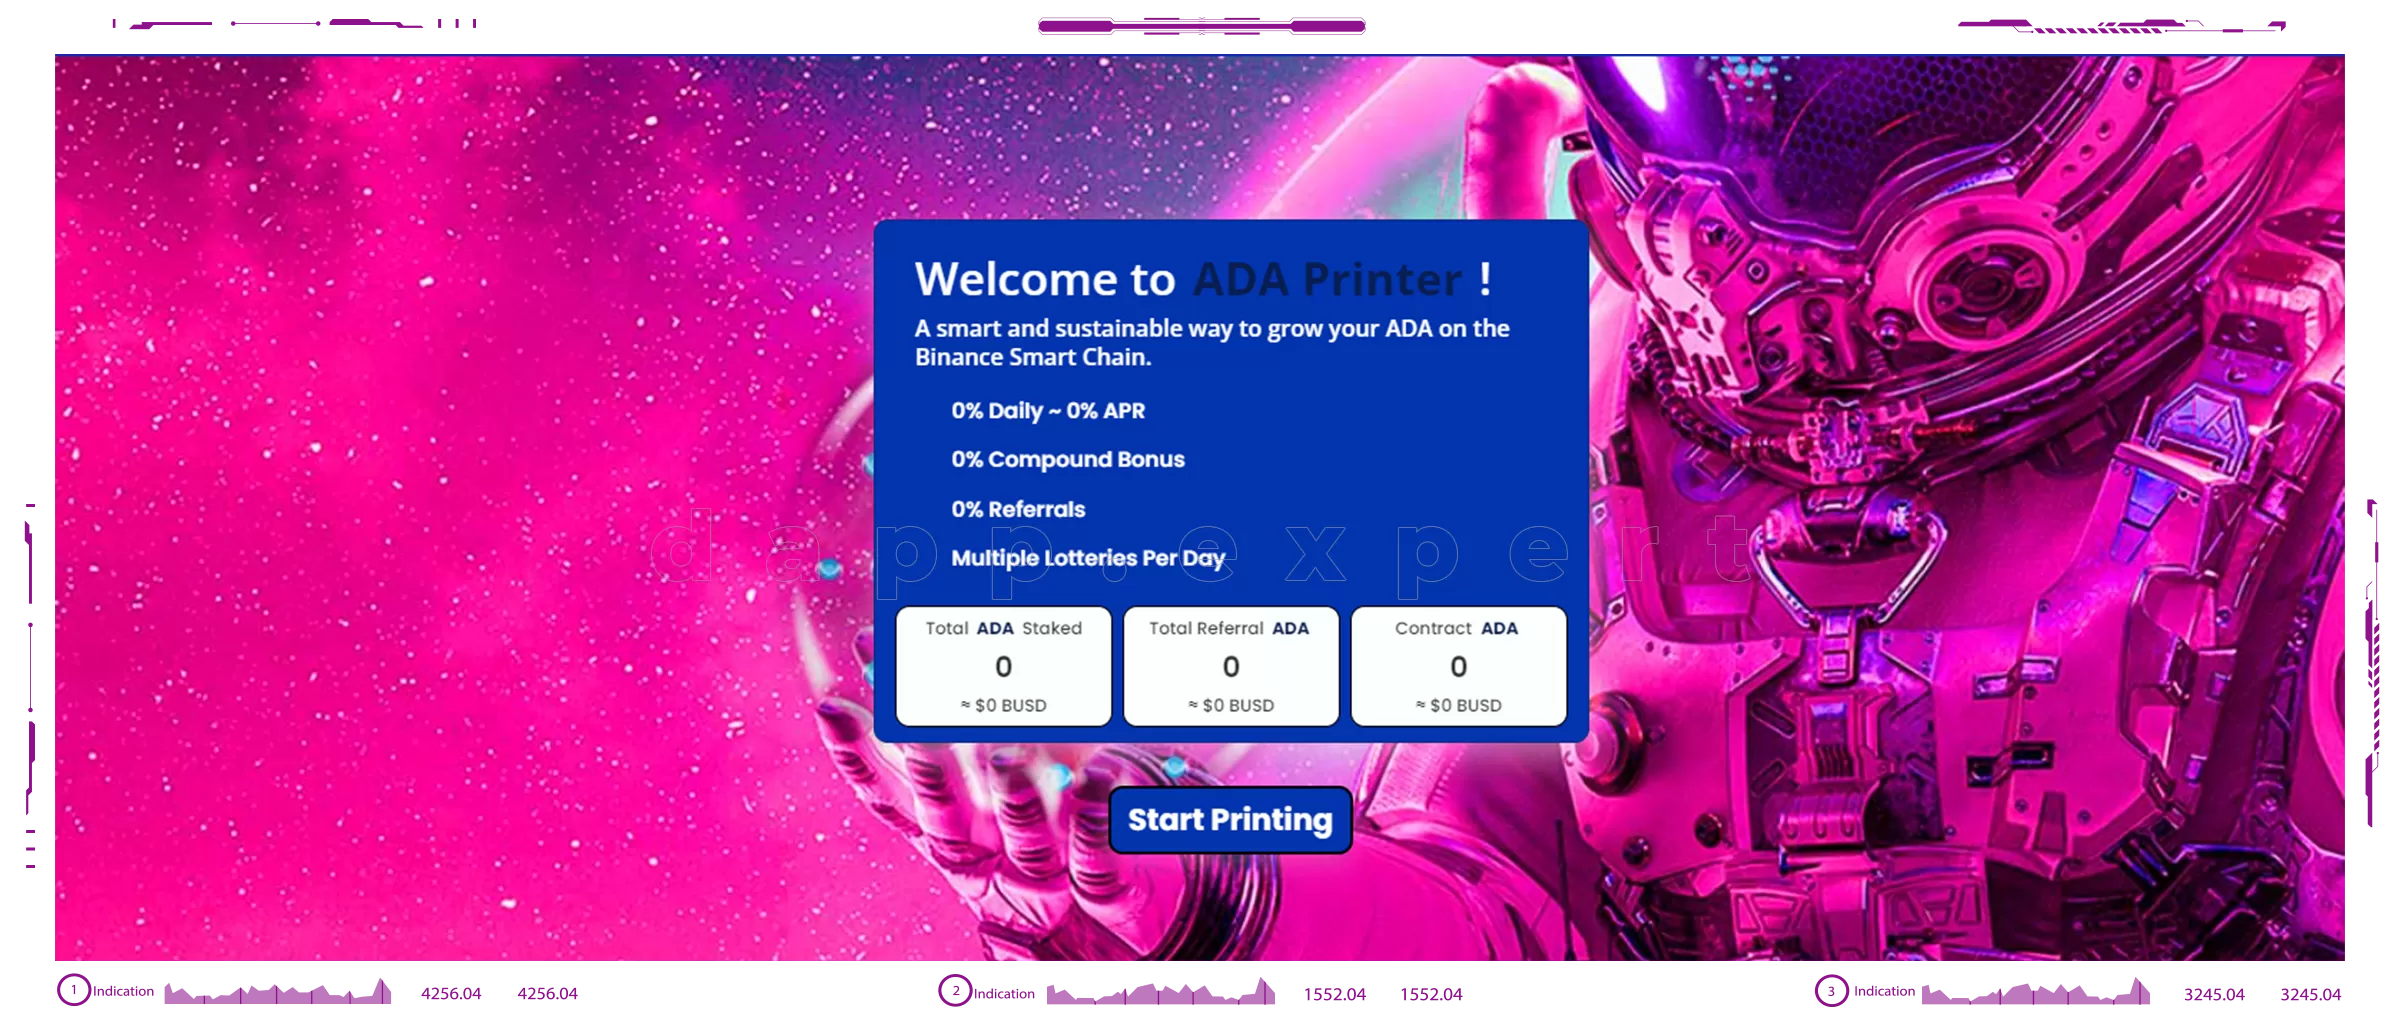2400x1016 pixels.
Task: Click the chart beside Indication 2
Action: tap(1161, 991)
